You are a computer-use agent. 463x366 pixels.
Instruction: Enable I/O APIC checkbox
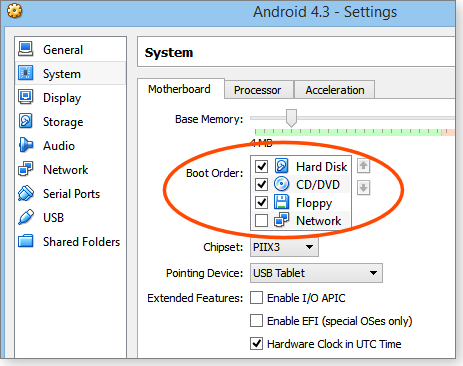[x=256, y=298]
